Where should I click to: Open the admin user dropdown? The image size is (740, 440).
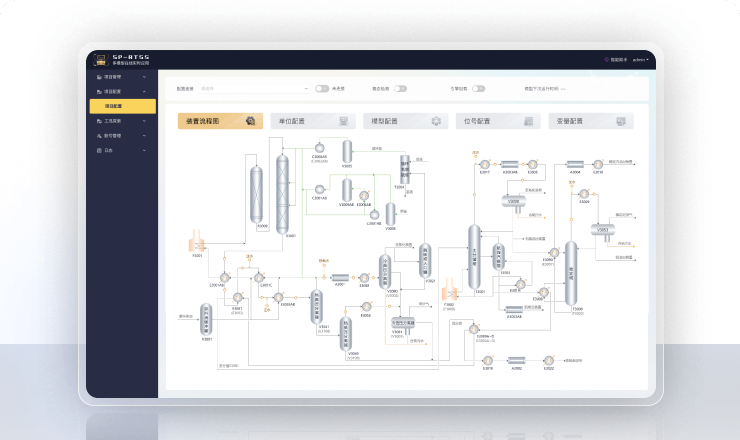(x=640, y=60)
